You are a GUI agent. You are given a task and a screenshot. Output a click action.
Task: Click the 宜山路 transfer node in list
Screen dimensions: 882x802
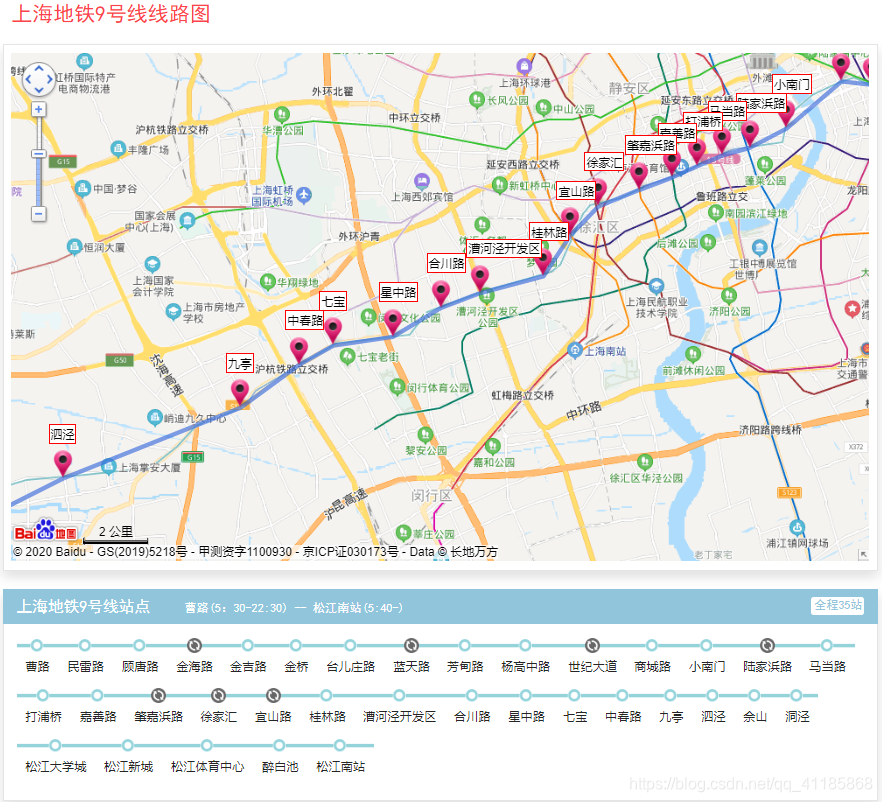pos(273,696)
